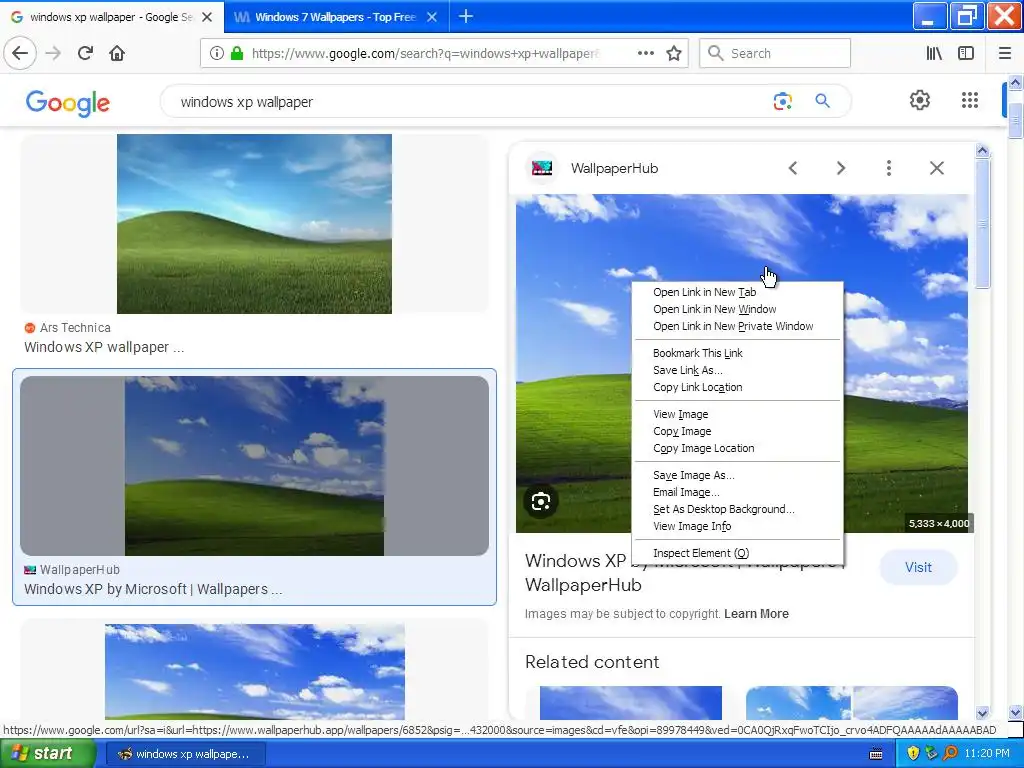This screenshot has height=768, width=1024.
Task: Show site information in the address bar
Action: [x=216, y=53]
